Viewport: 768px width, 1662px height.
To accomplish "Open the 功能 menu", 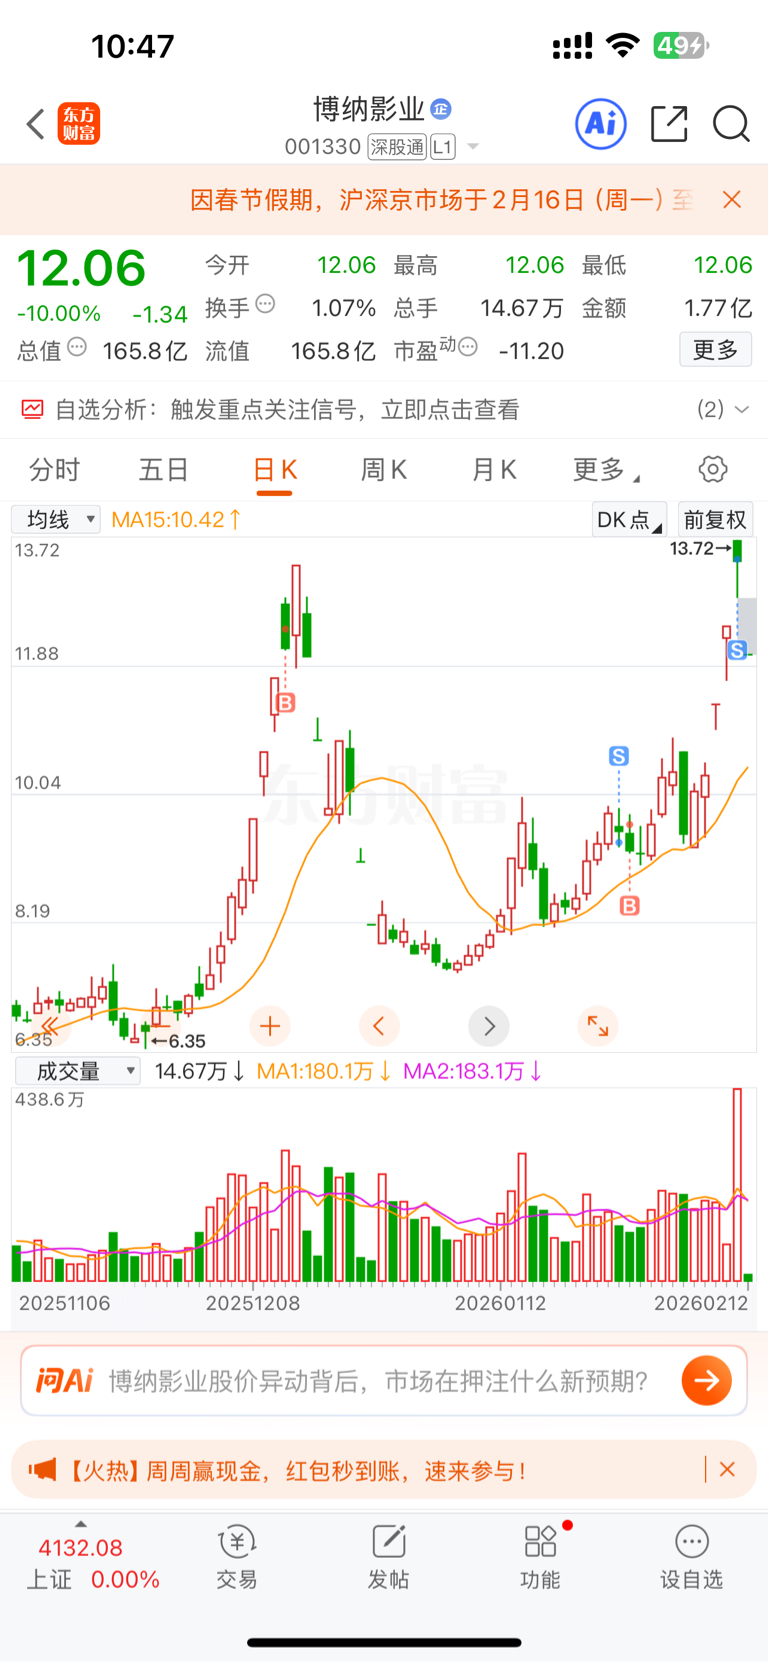I will [x=541, y=1558].
